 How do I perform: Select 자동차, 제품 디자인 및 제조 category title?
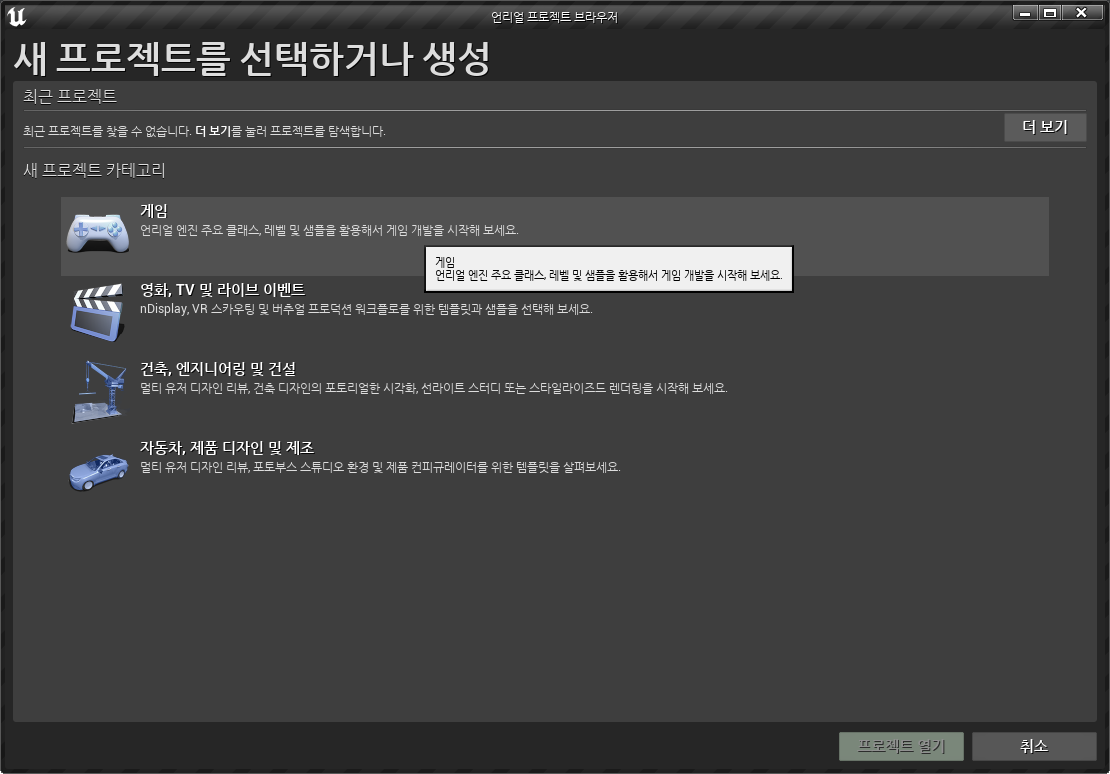227,448
